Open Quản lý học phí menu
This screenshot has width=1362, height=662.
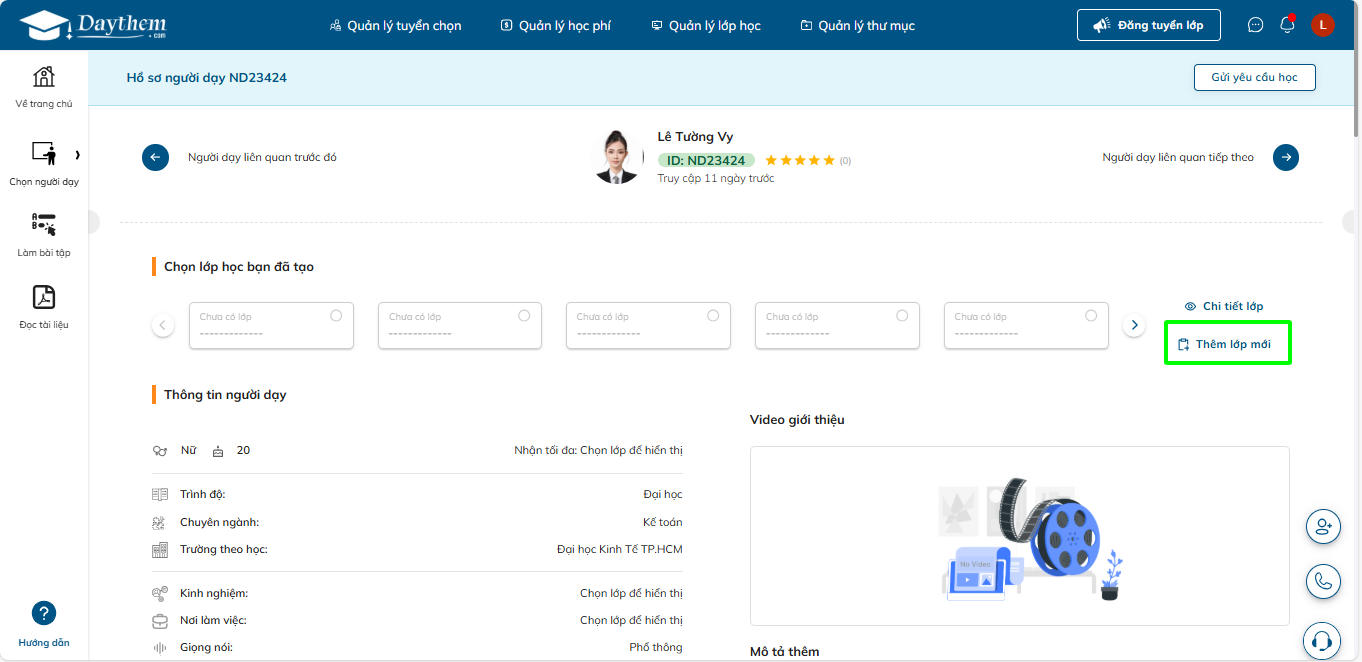(556, 25)
